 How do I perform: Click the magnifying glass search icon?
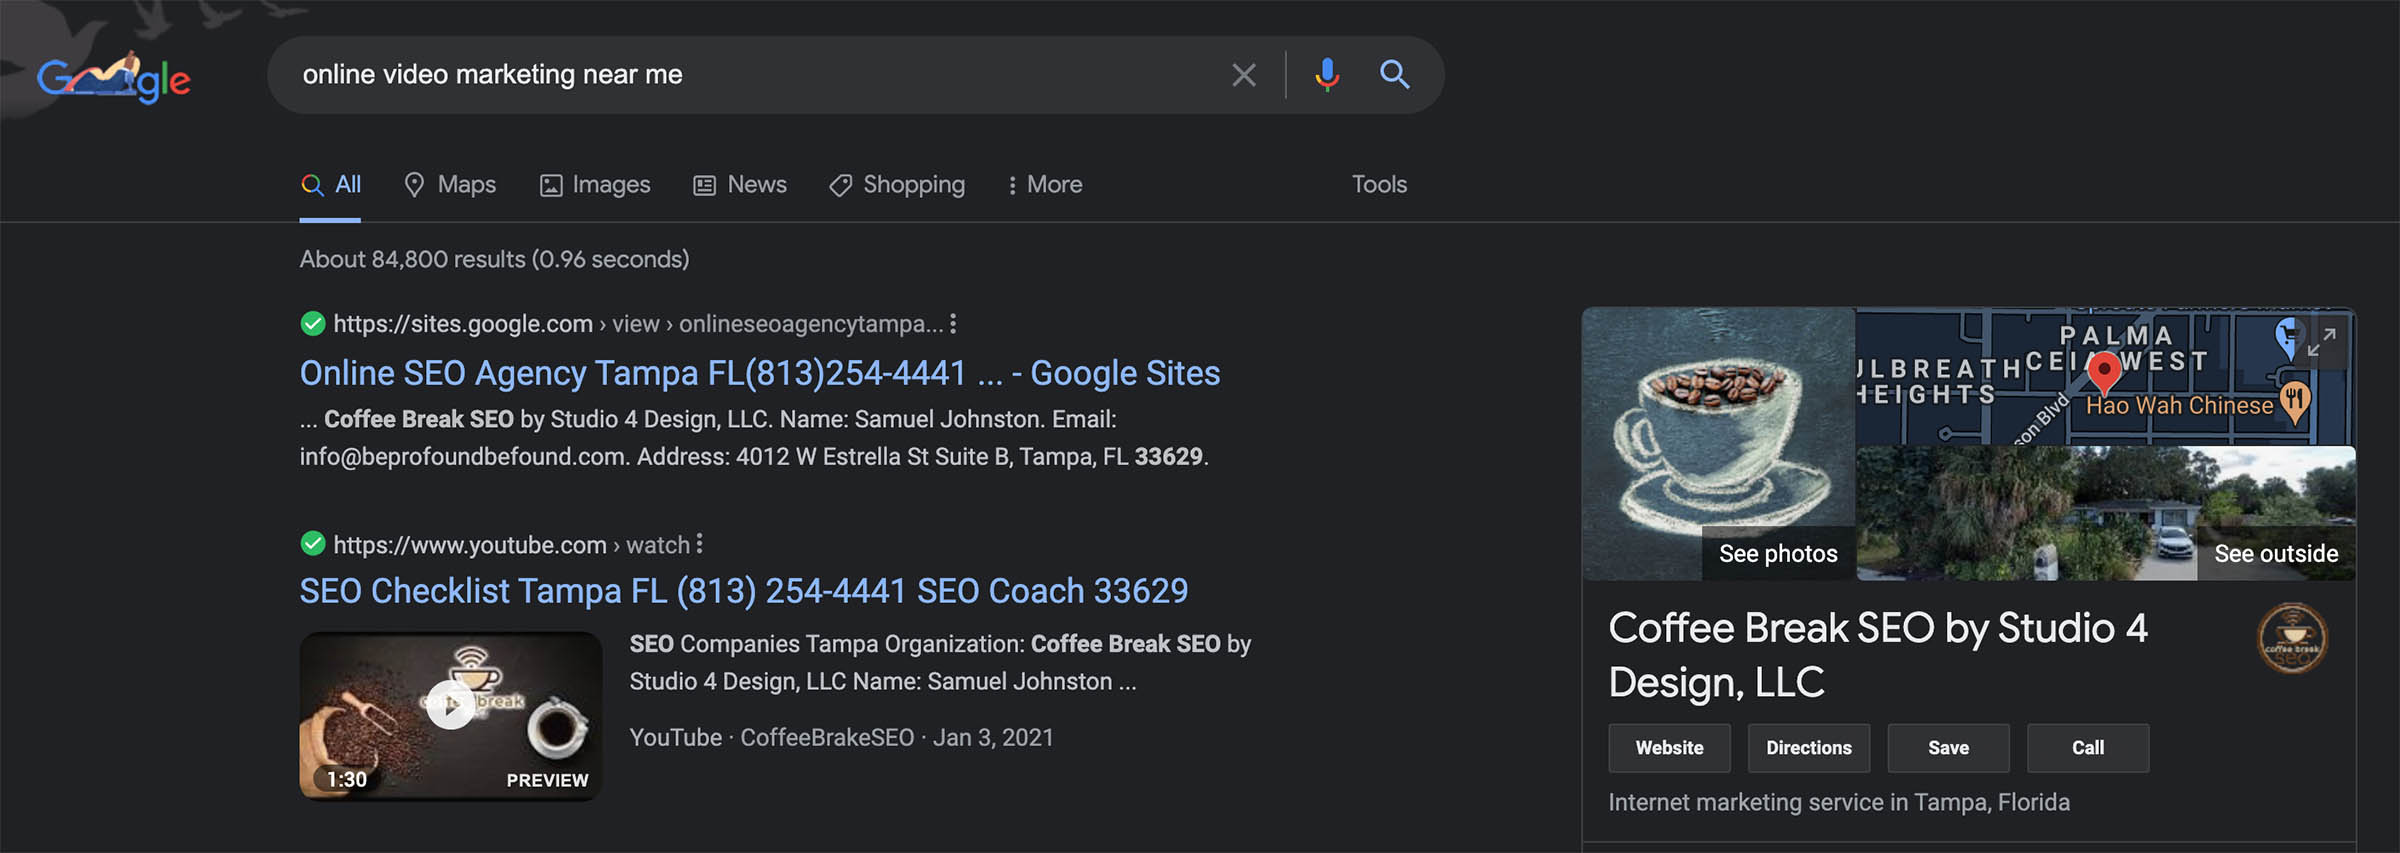[1395, 75]
